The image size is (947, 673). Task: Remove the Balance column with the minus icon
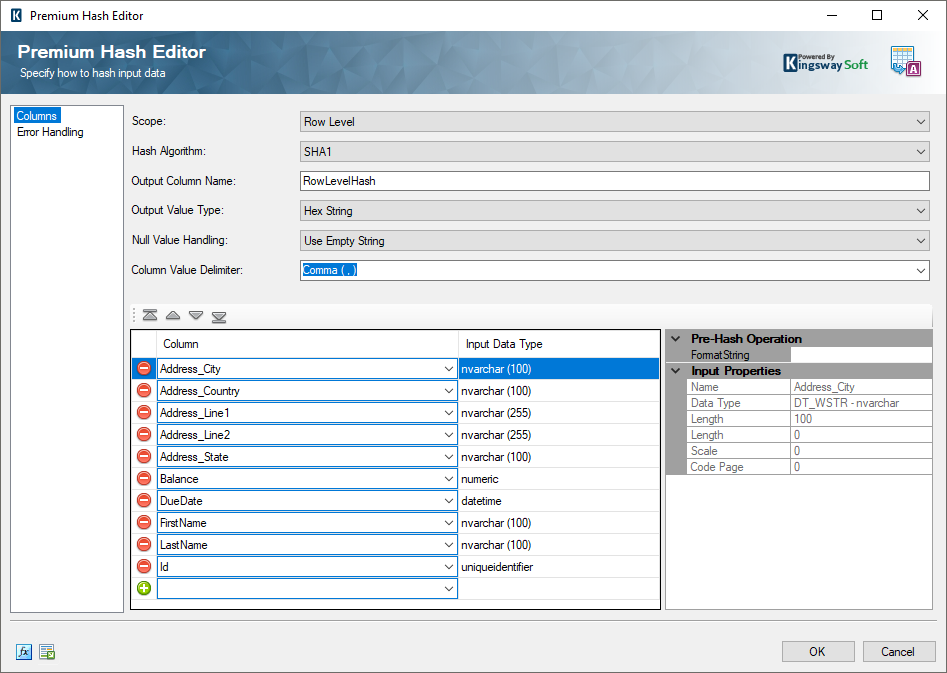click(x=144, y=478)
